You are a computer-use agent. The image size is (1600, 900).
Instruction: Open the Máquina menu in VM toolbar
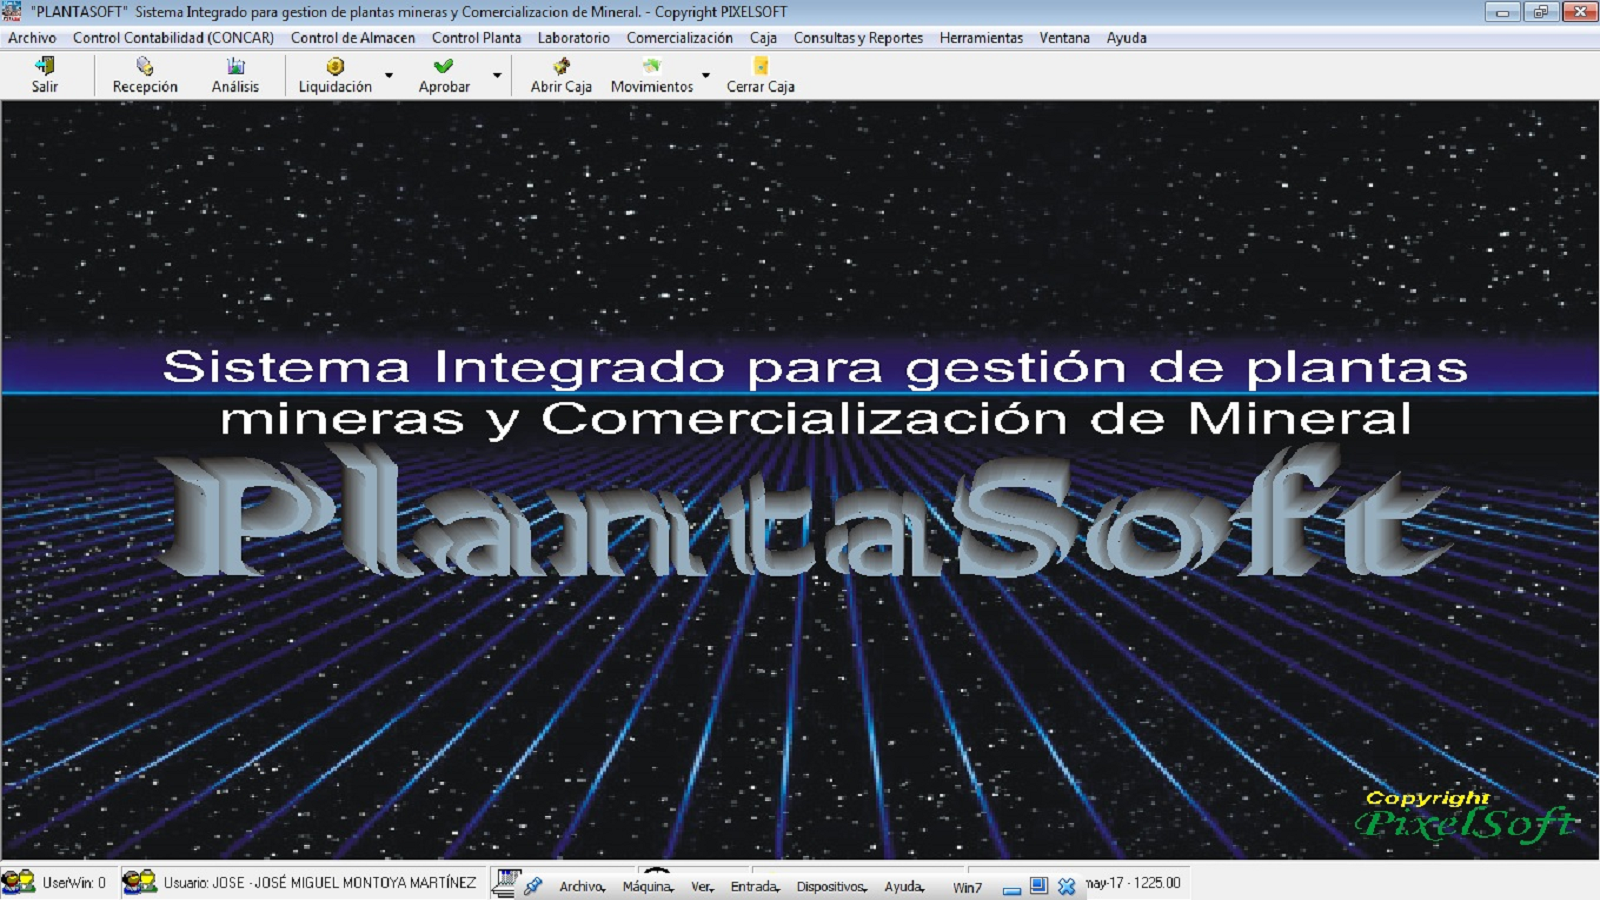tap(647, 886)
